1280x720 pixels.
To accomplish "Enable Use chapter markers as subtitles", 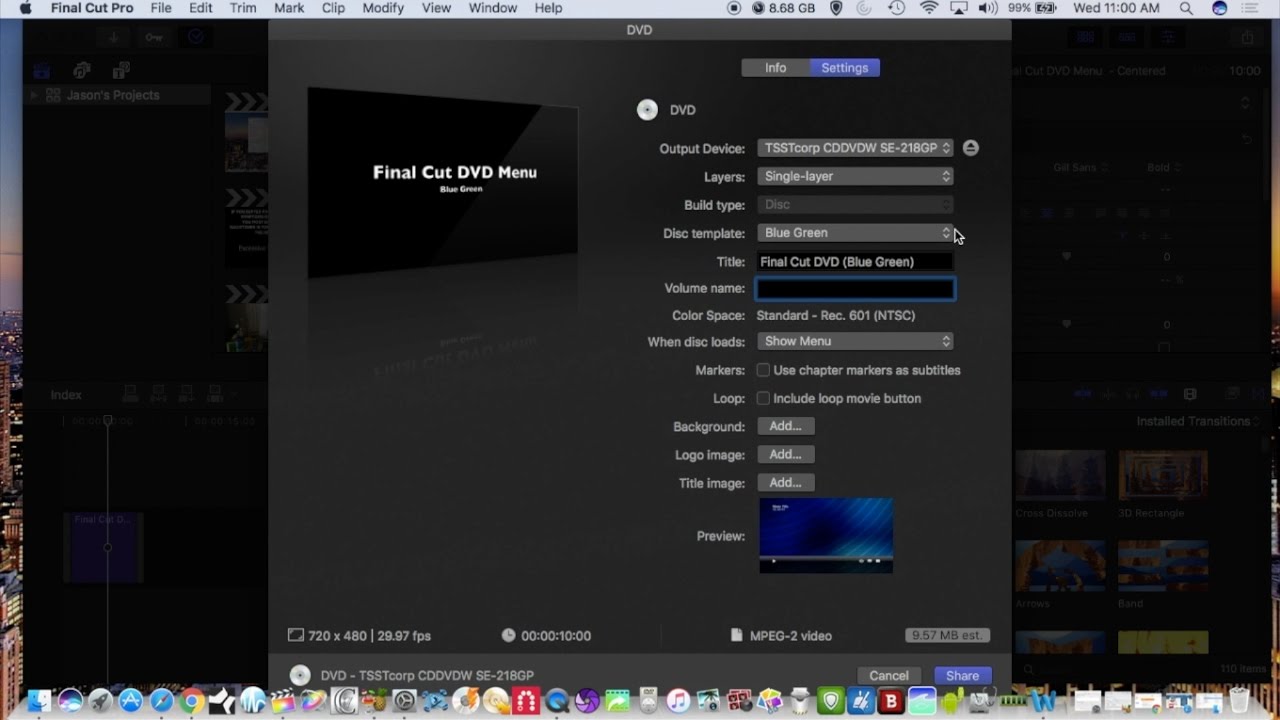I will pos(763,370).
